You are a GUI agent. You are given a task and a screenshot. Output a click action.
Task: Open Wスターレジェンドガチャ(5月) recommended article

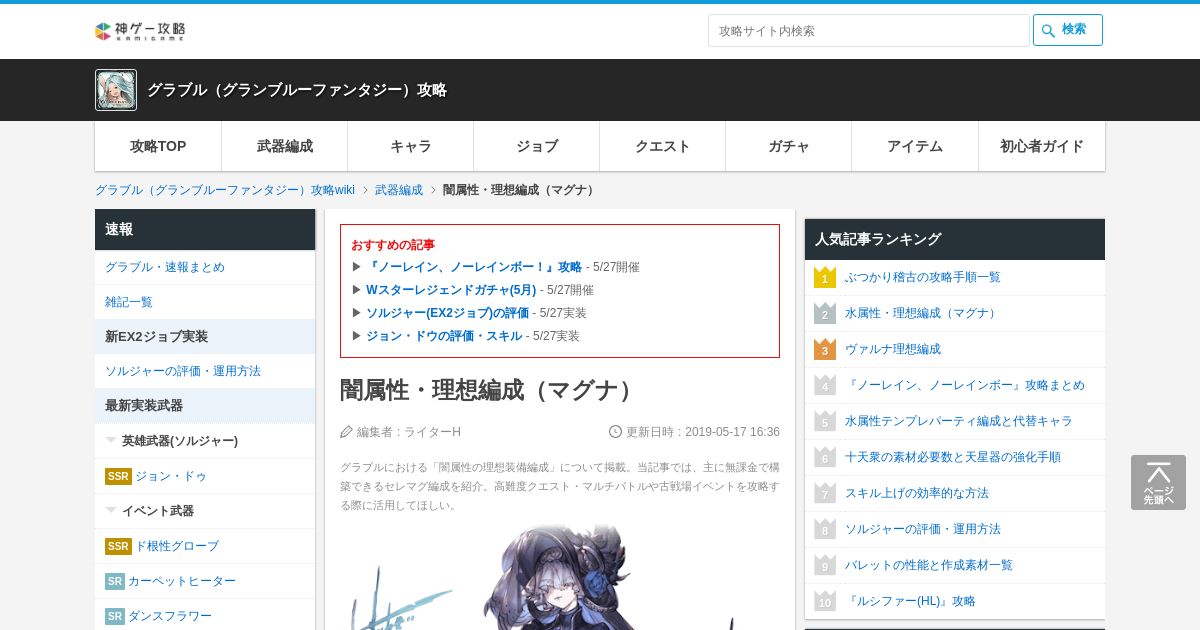tap(451, 290)
